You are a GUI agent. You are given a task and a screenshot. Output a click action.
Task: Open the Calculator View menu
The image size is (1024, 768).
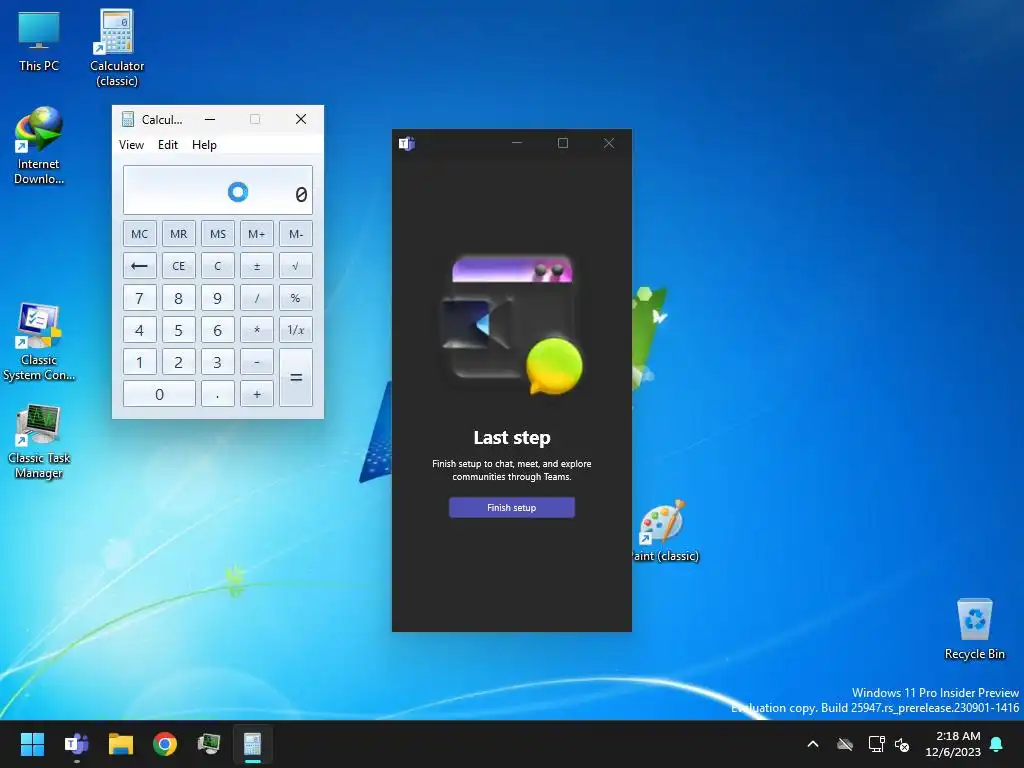pos(131,145)
